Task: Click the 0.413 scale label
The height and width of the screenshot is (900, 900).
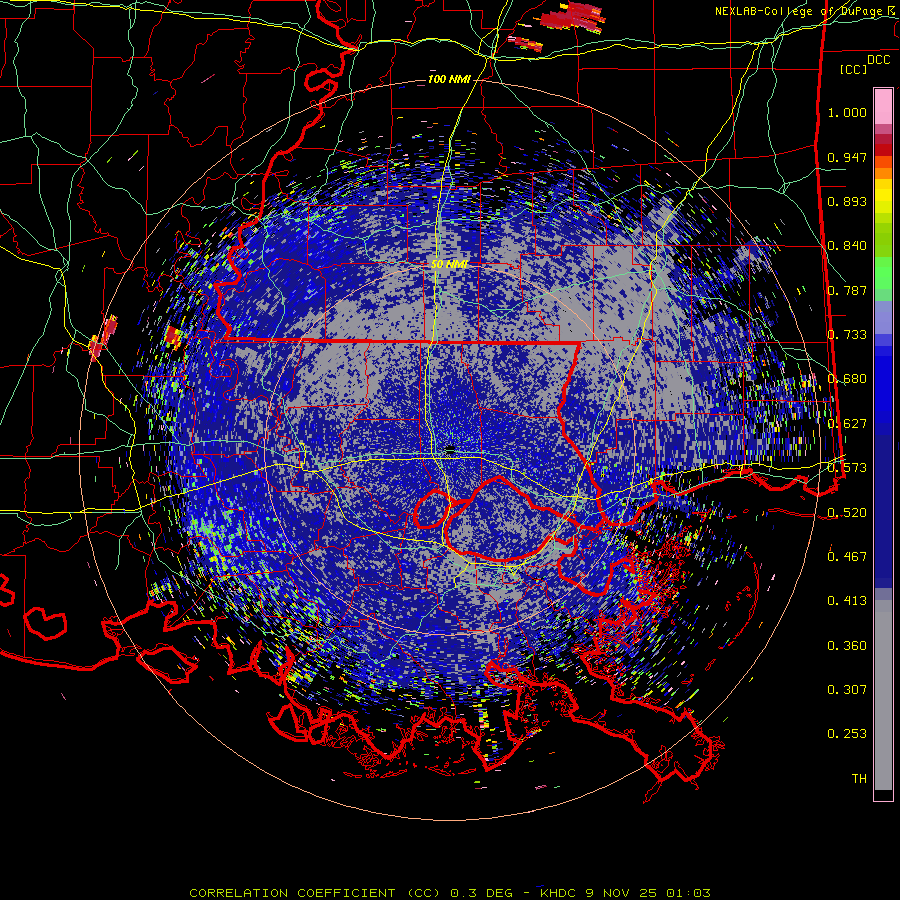Action: click(x=847, y=601)
